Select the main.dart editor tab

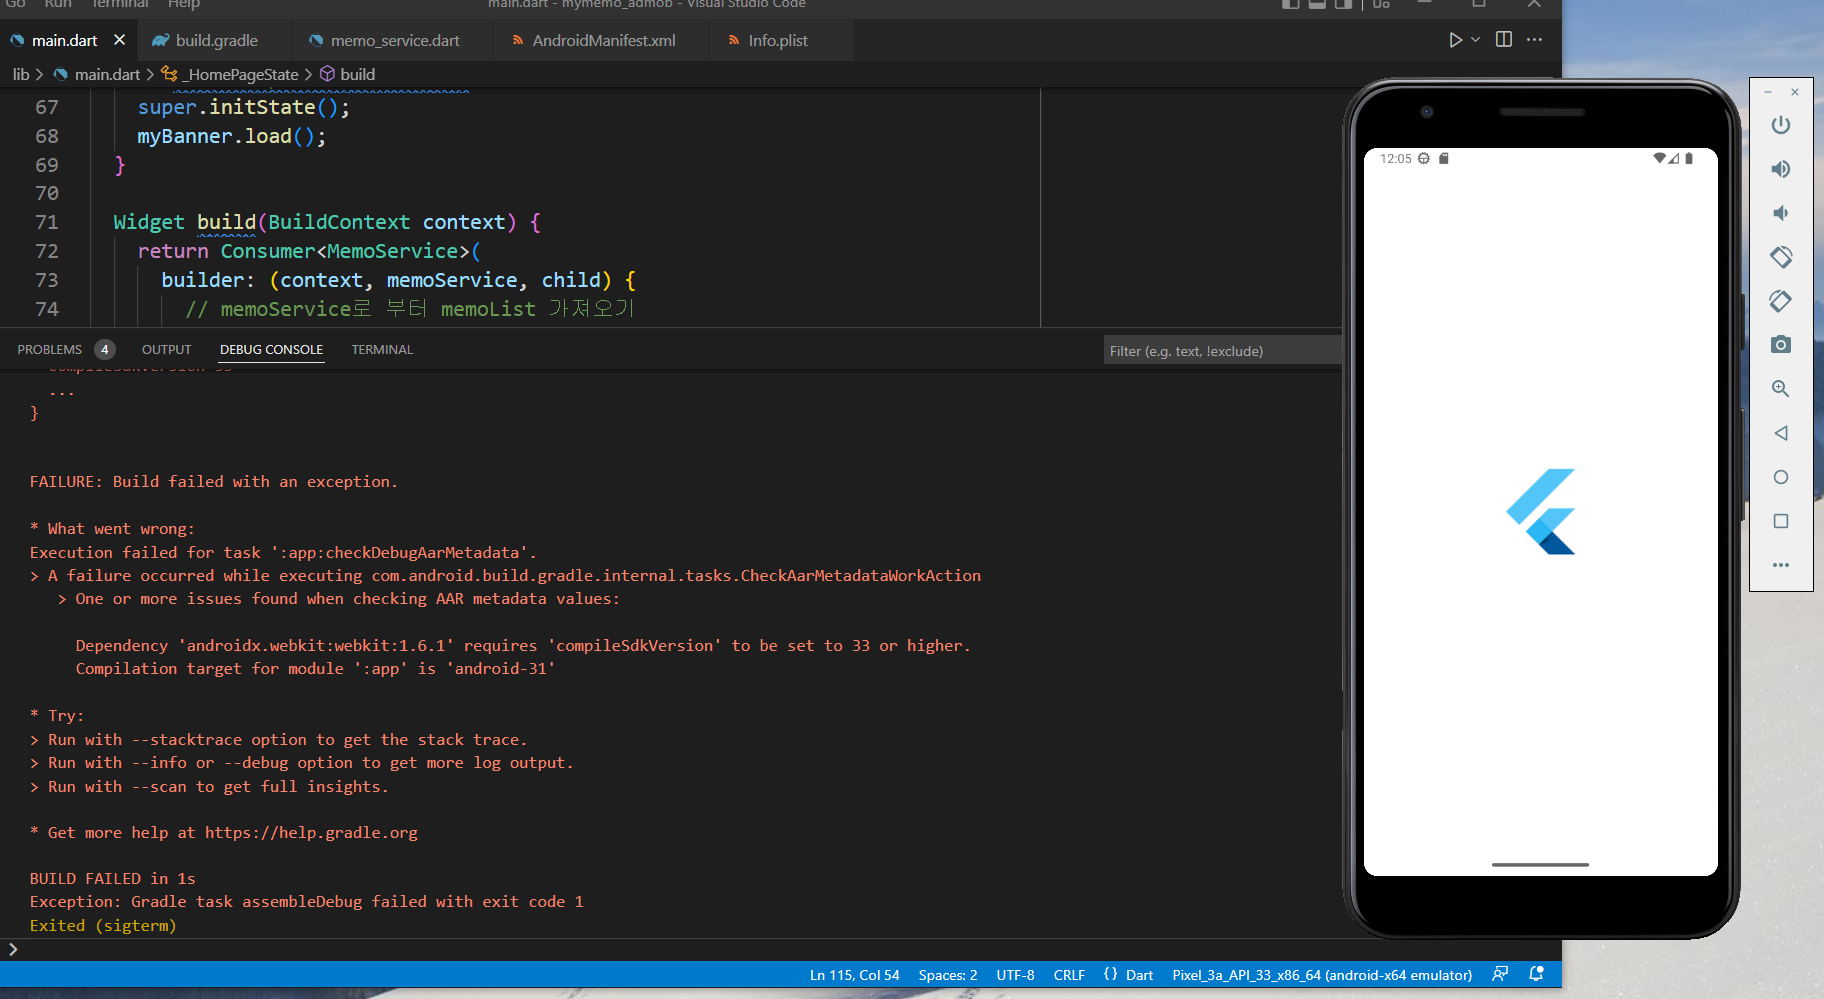point(64,40)
